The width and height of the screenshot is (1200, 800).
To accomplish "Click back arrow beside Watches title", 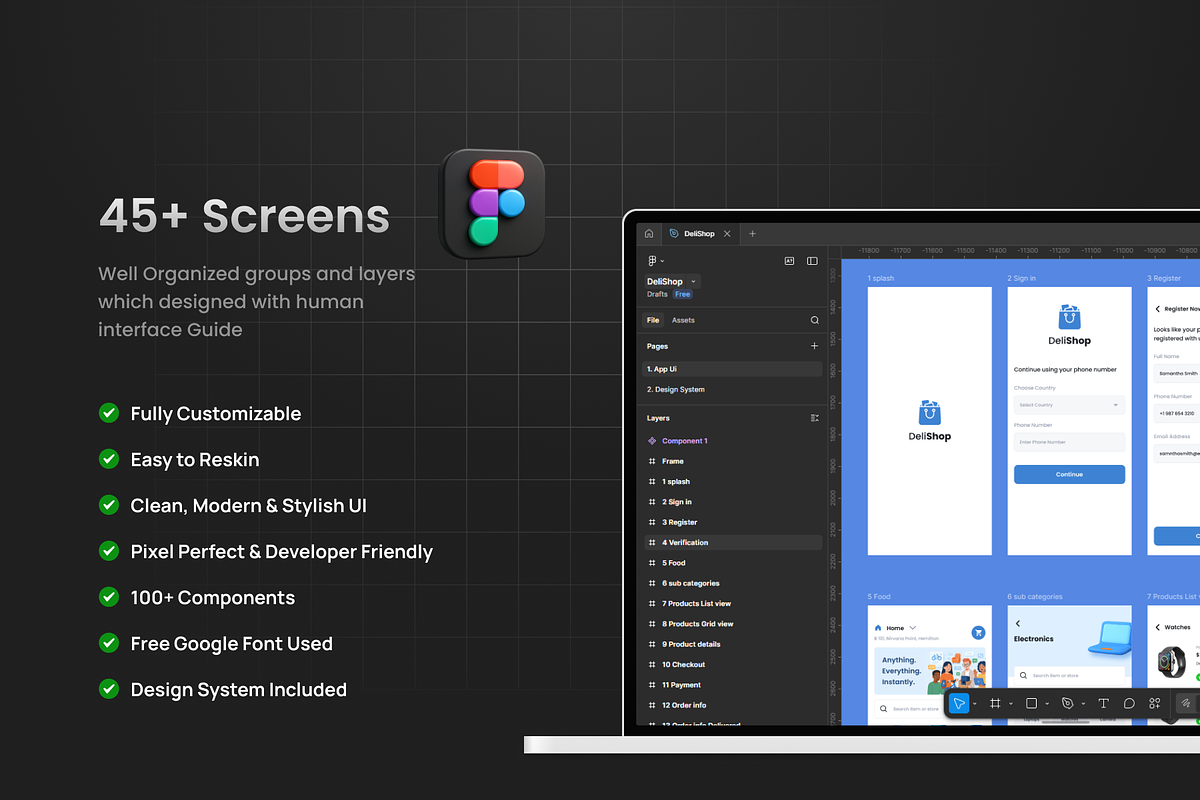I will (1158, 627).
